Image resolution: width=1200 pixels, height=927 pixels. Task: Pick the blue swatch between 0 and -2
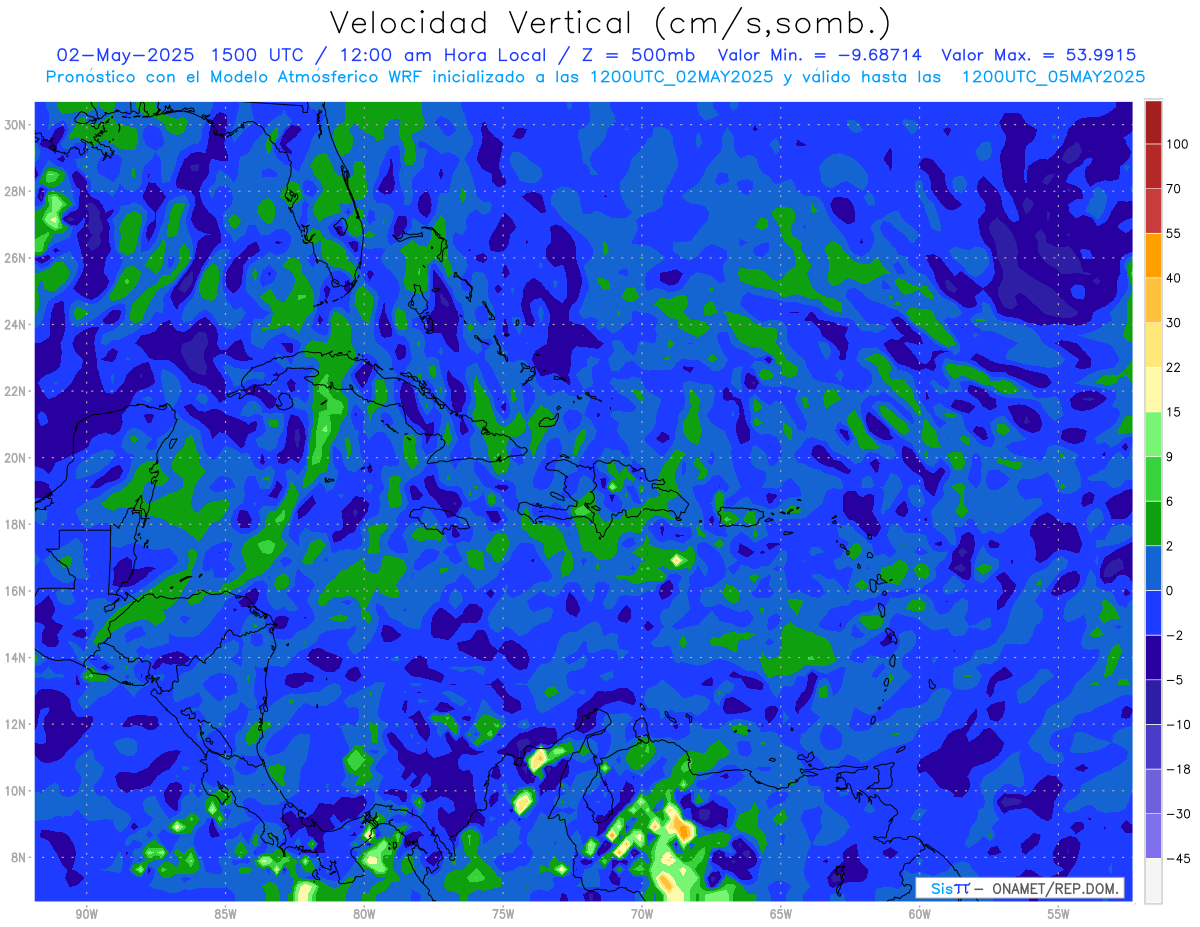(x=1153, y=613)
